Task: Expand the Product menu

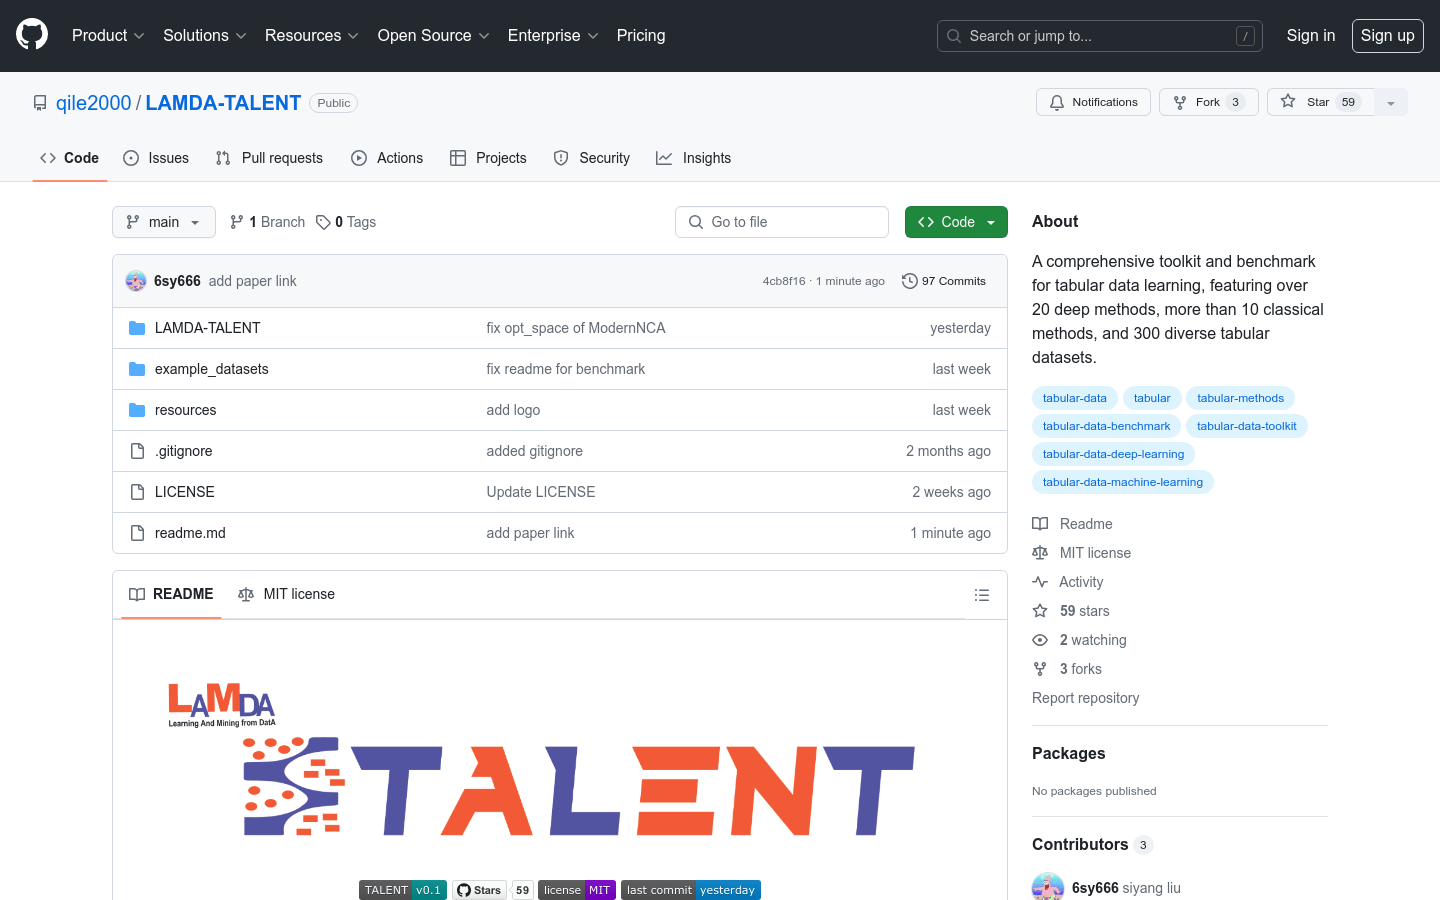Action: [x=108, y=35]
